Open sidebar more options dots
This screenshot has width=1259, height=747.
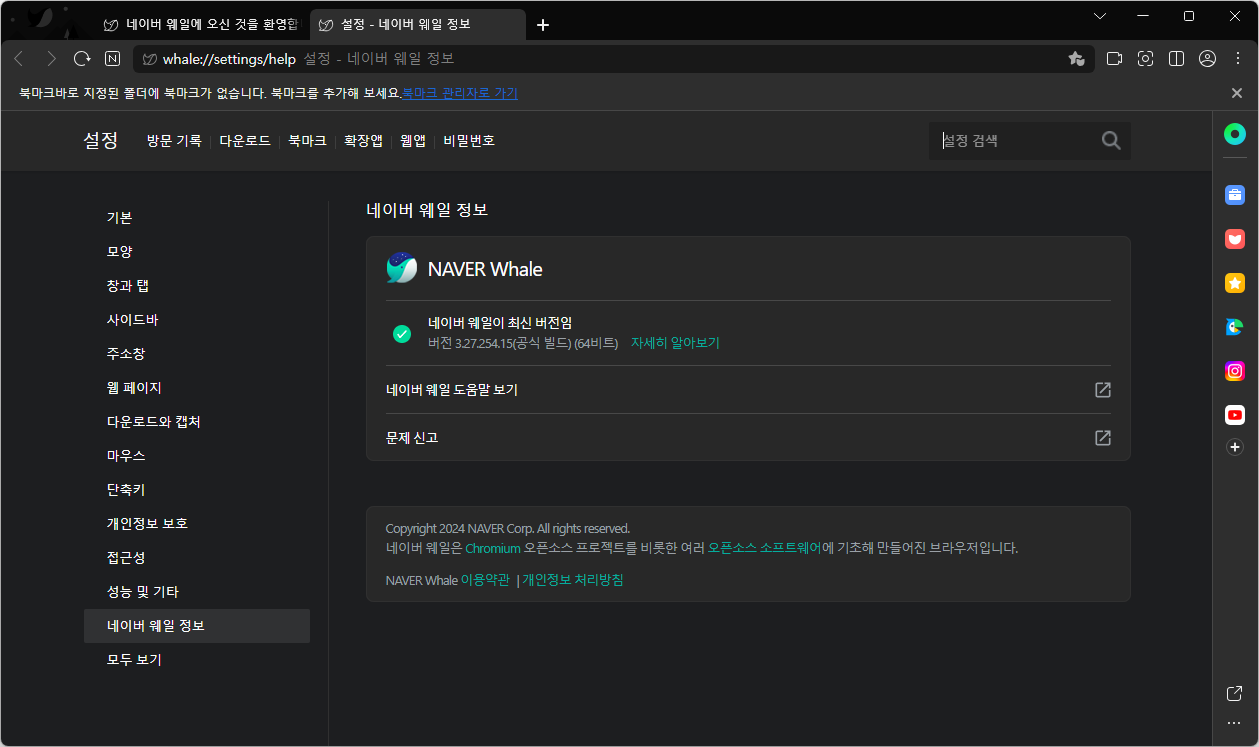(1234, 723)
